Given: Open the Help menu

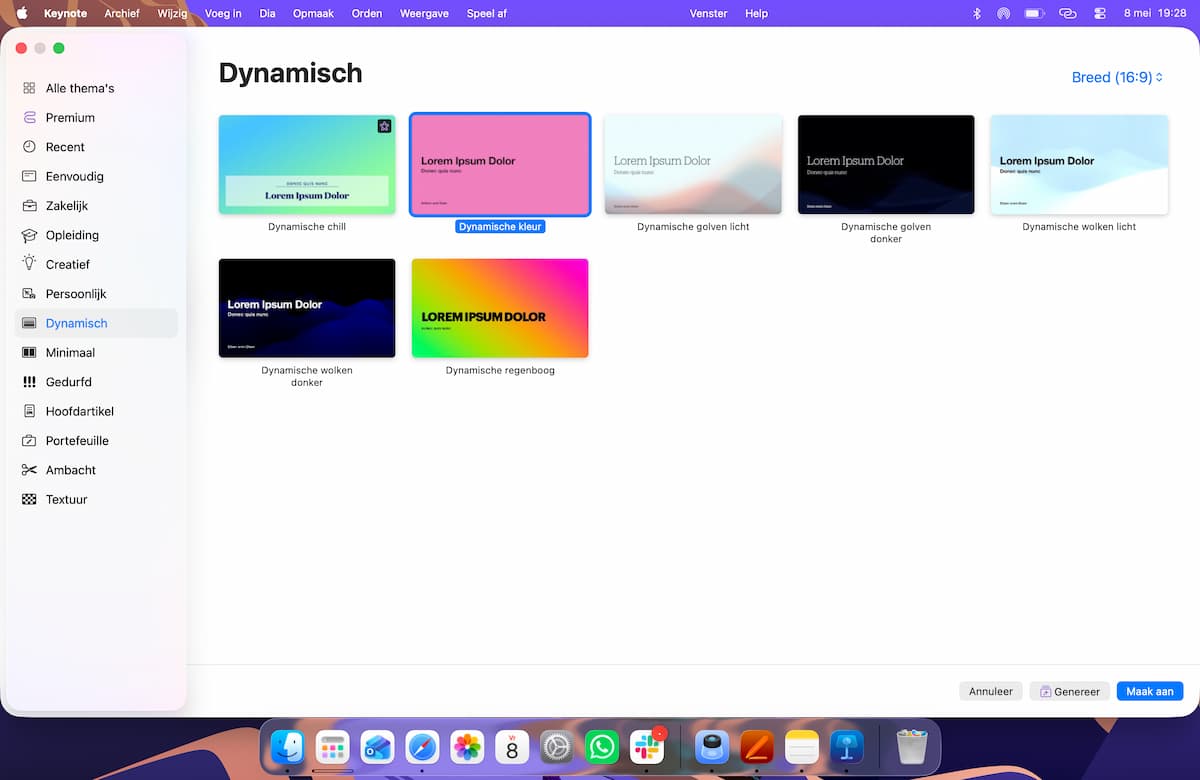Looking at the screenshot, I should 757,13.
